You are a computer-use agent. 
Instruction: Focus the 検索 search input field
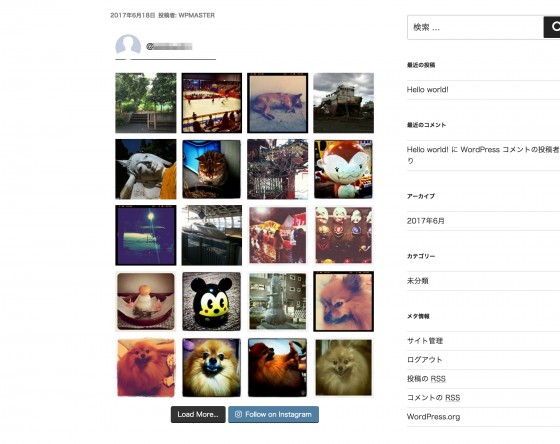475,27
